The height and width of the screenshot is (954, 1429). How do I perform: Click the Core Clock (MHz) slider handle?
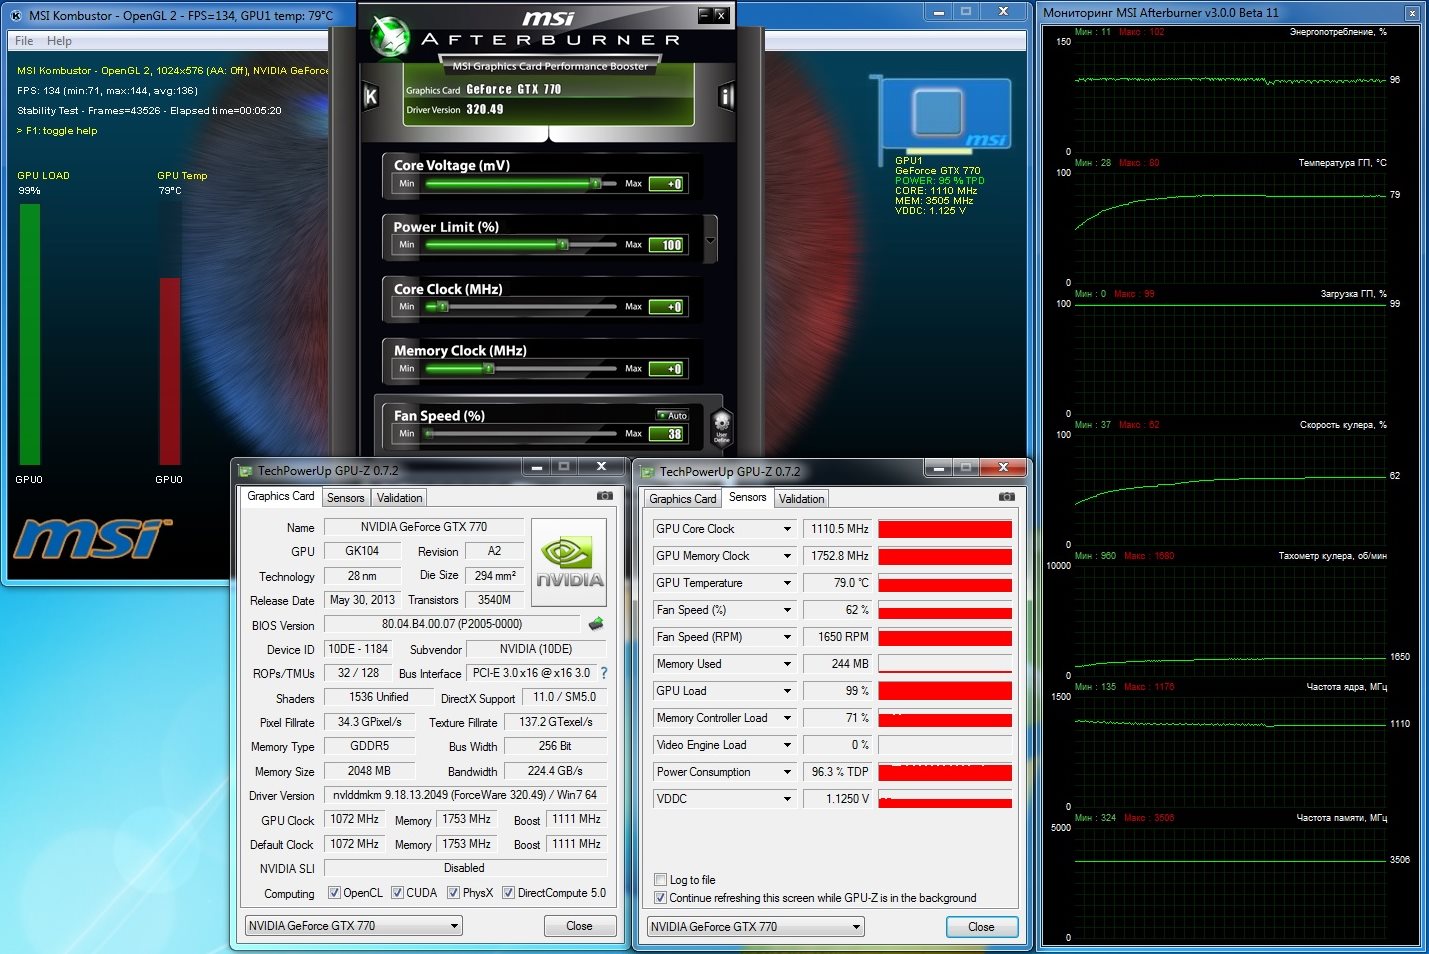tap(442, 307)
